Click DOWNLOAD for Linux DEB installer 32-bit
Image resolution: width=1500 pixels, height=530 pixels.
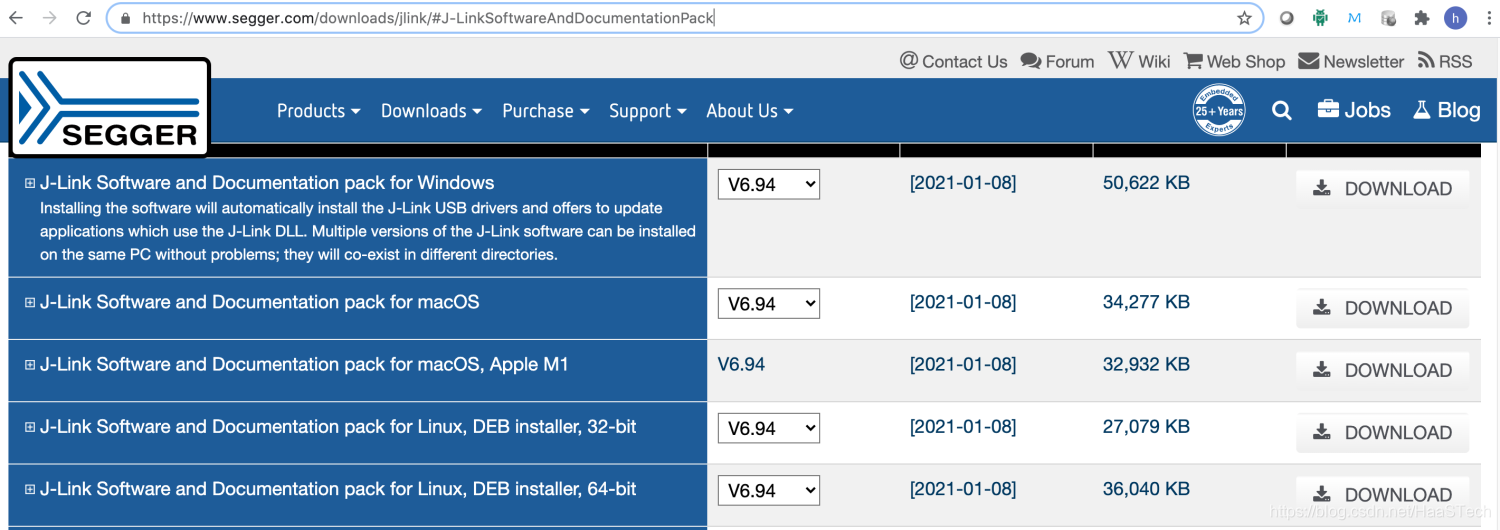[1383, 432]
